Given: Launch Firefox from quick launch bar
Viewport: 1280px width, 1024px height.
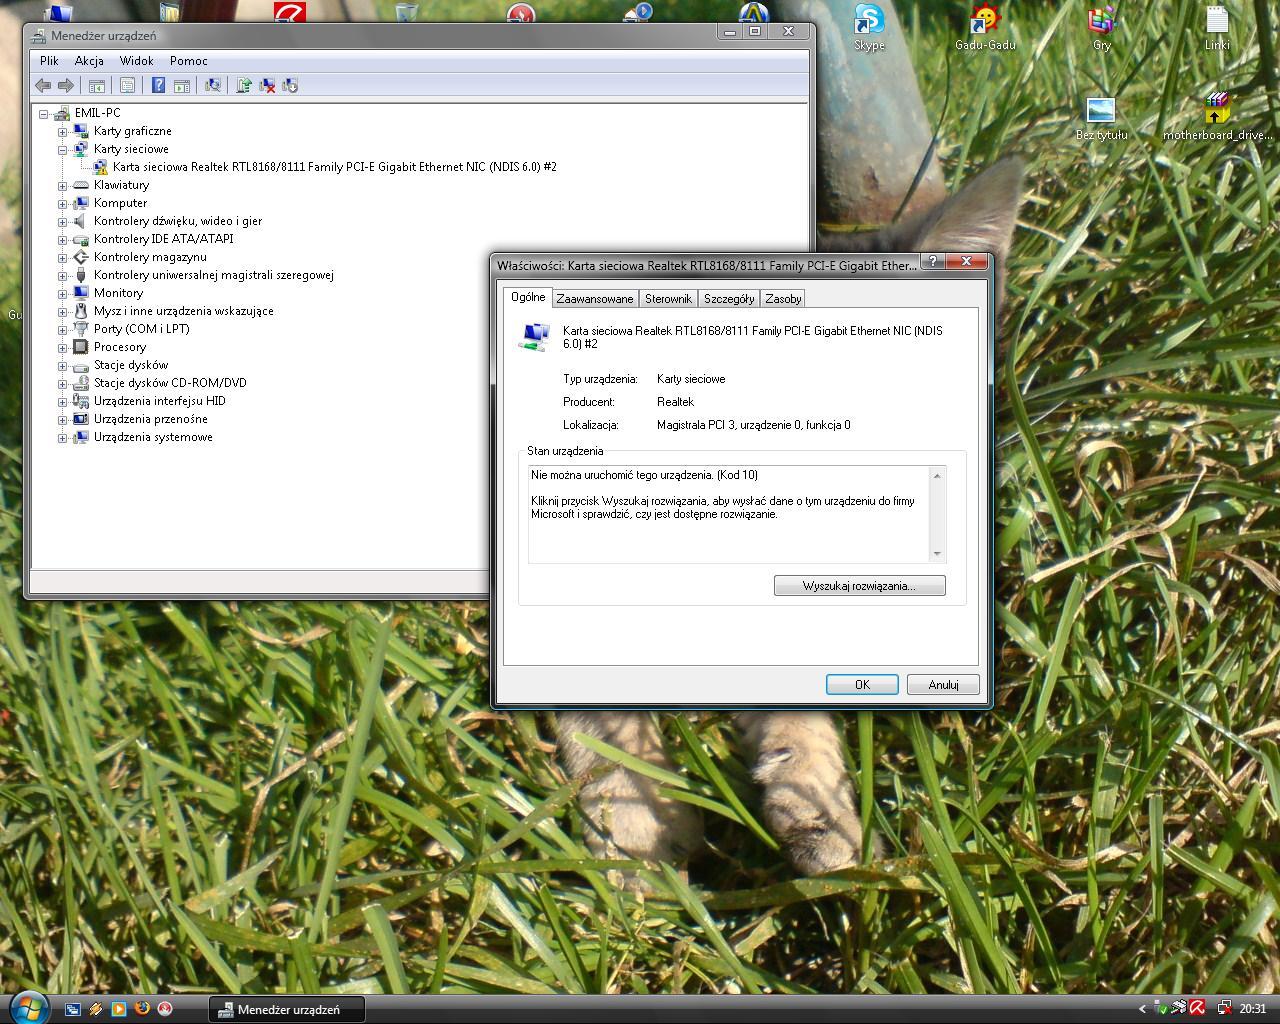Looking at the screenshot, I should [142, 1009].
